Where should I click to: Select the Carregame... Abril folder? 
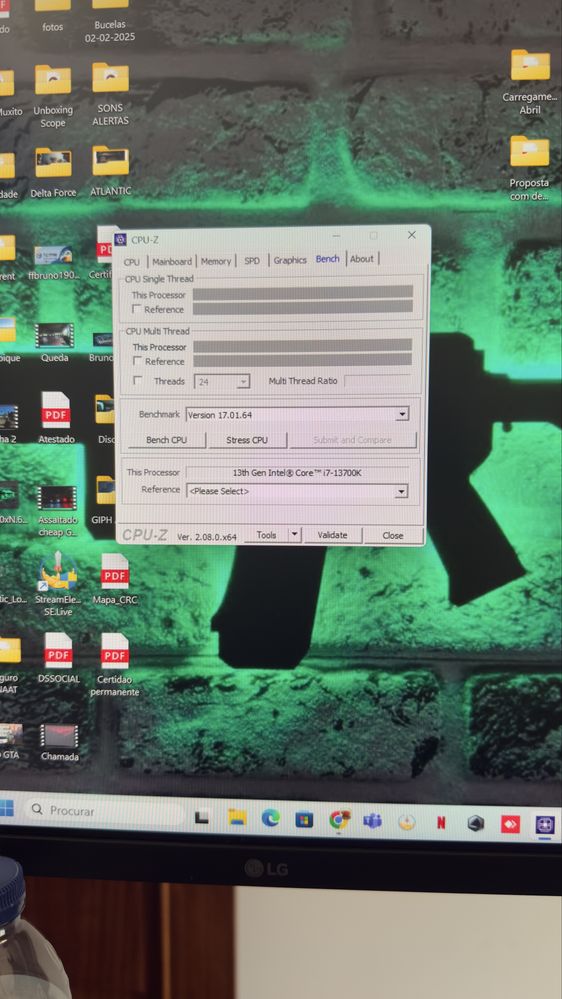(530, 83)
